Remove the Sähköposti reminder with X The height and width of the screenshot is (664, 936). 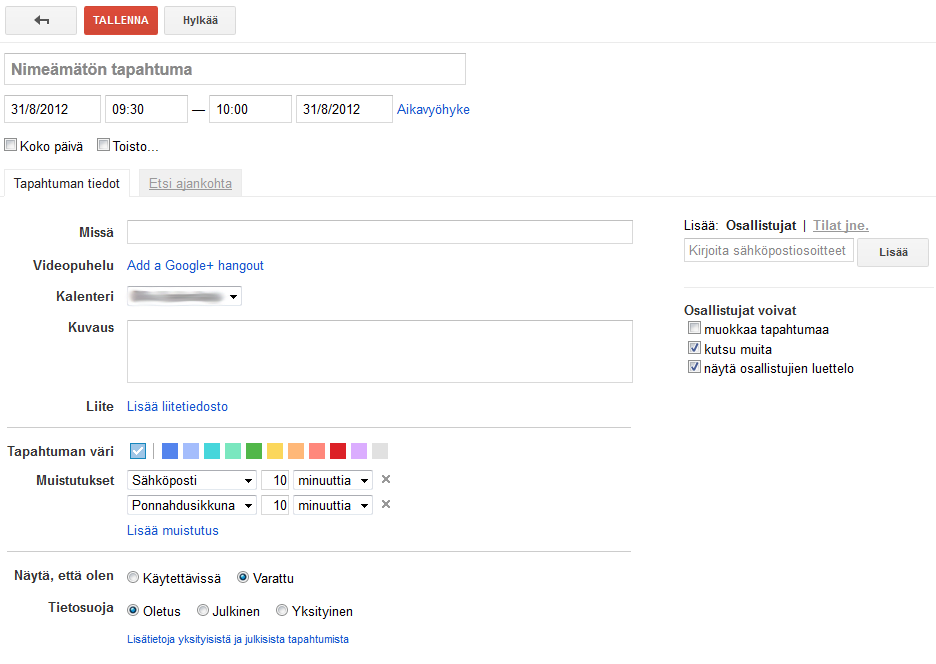tap(386, 481)
